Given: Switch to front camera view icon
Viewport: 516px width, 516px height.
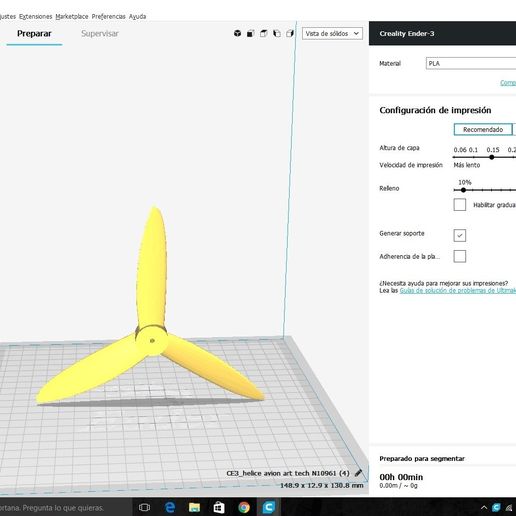Looking at the screenshot, I should tap(251, 33).
